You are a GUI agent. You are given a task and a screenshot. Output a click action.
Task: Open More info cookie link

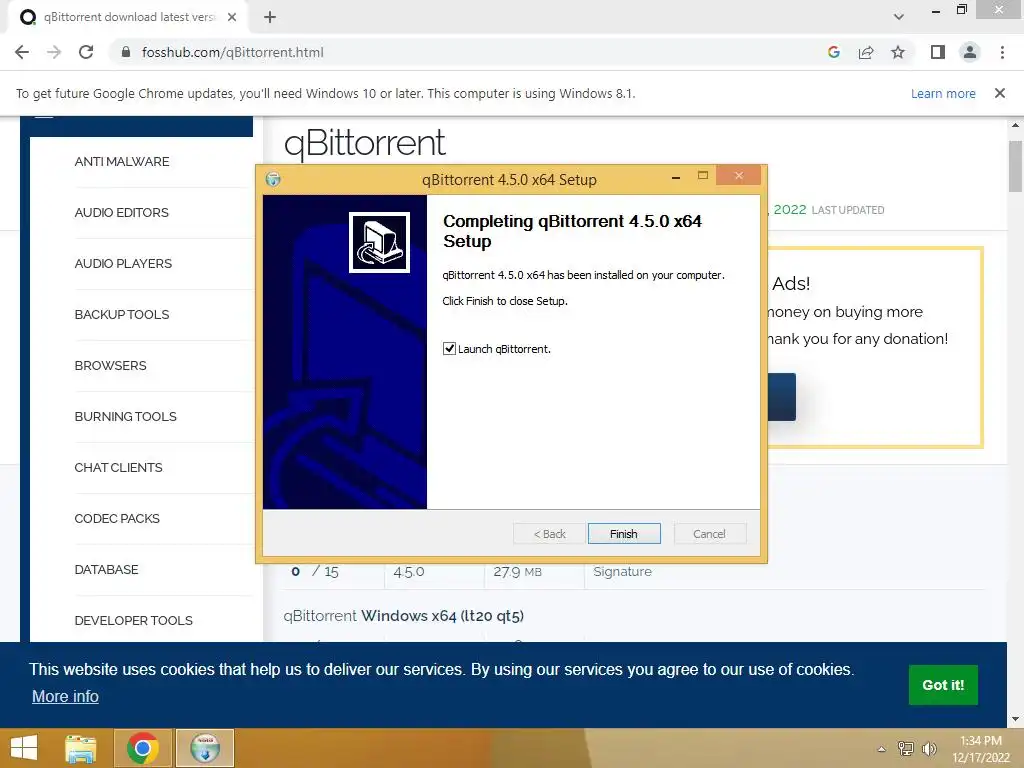coord(65,696)
